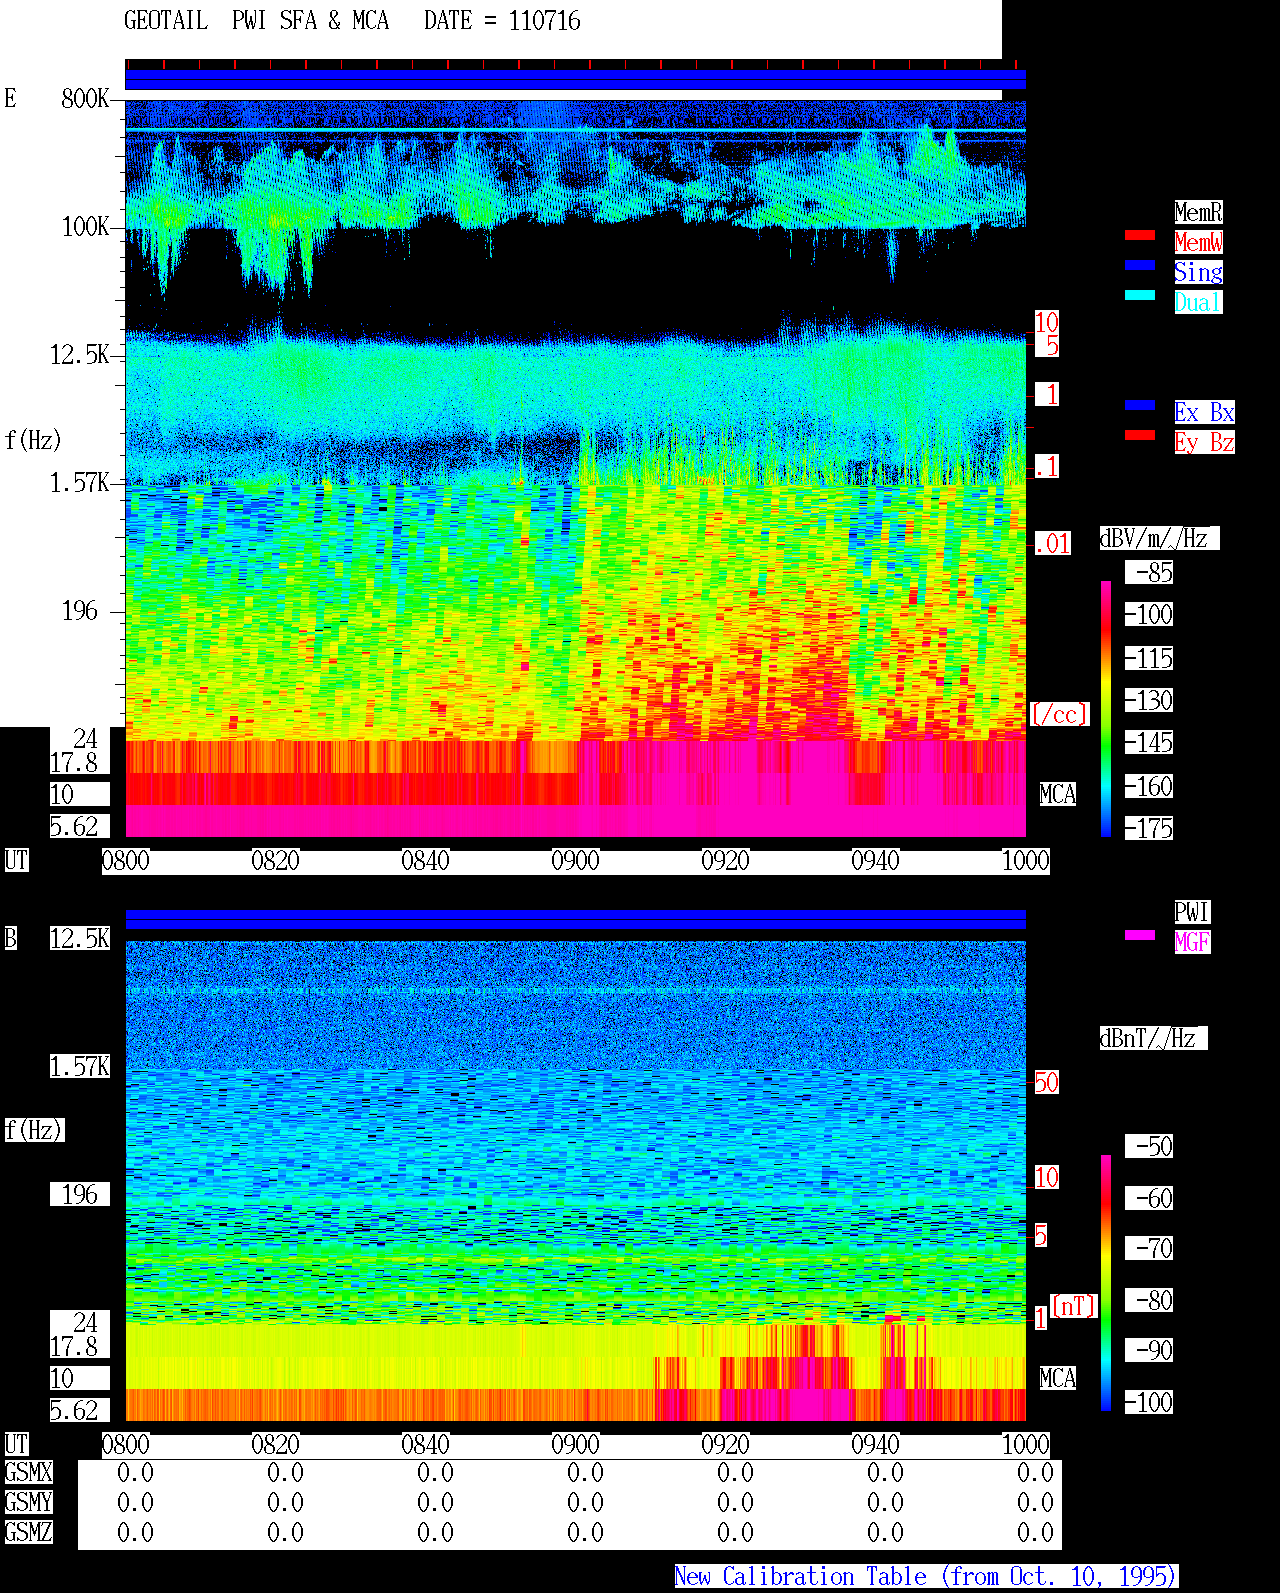This screenshot has height=1593, width=1280.
Task: Click the -175 color scale value
Action: tap(1149, 828)
